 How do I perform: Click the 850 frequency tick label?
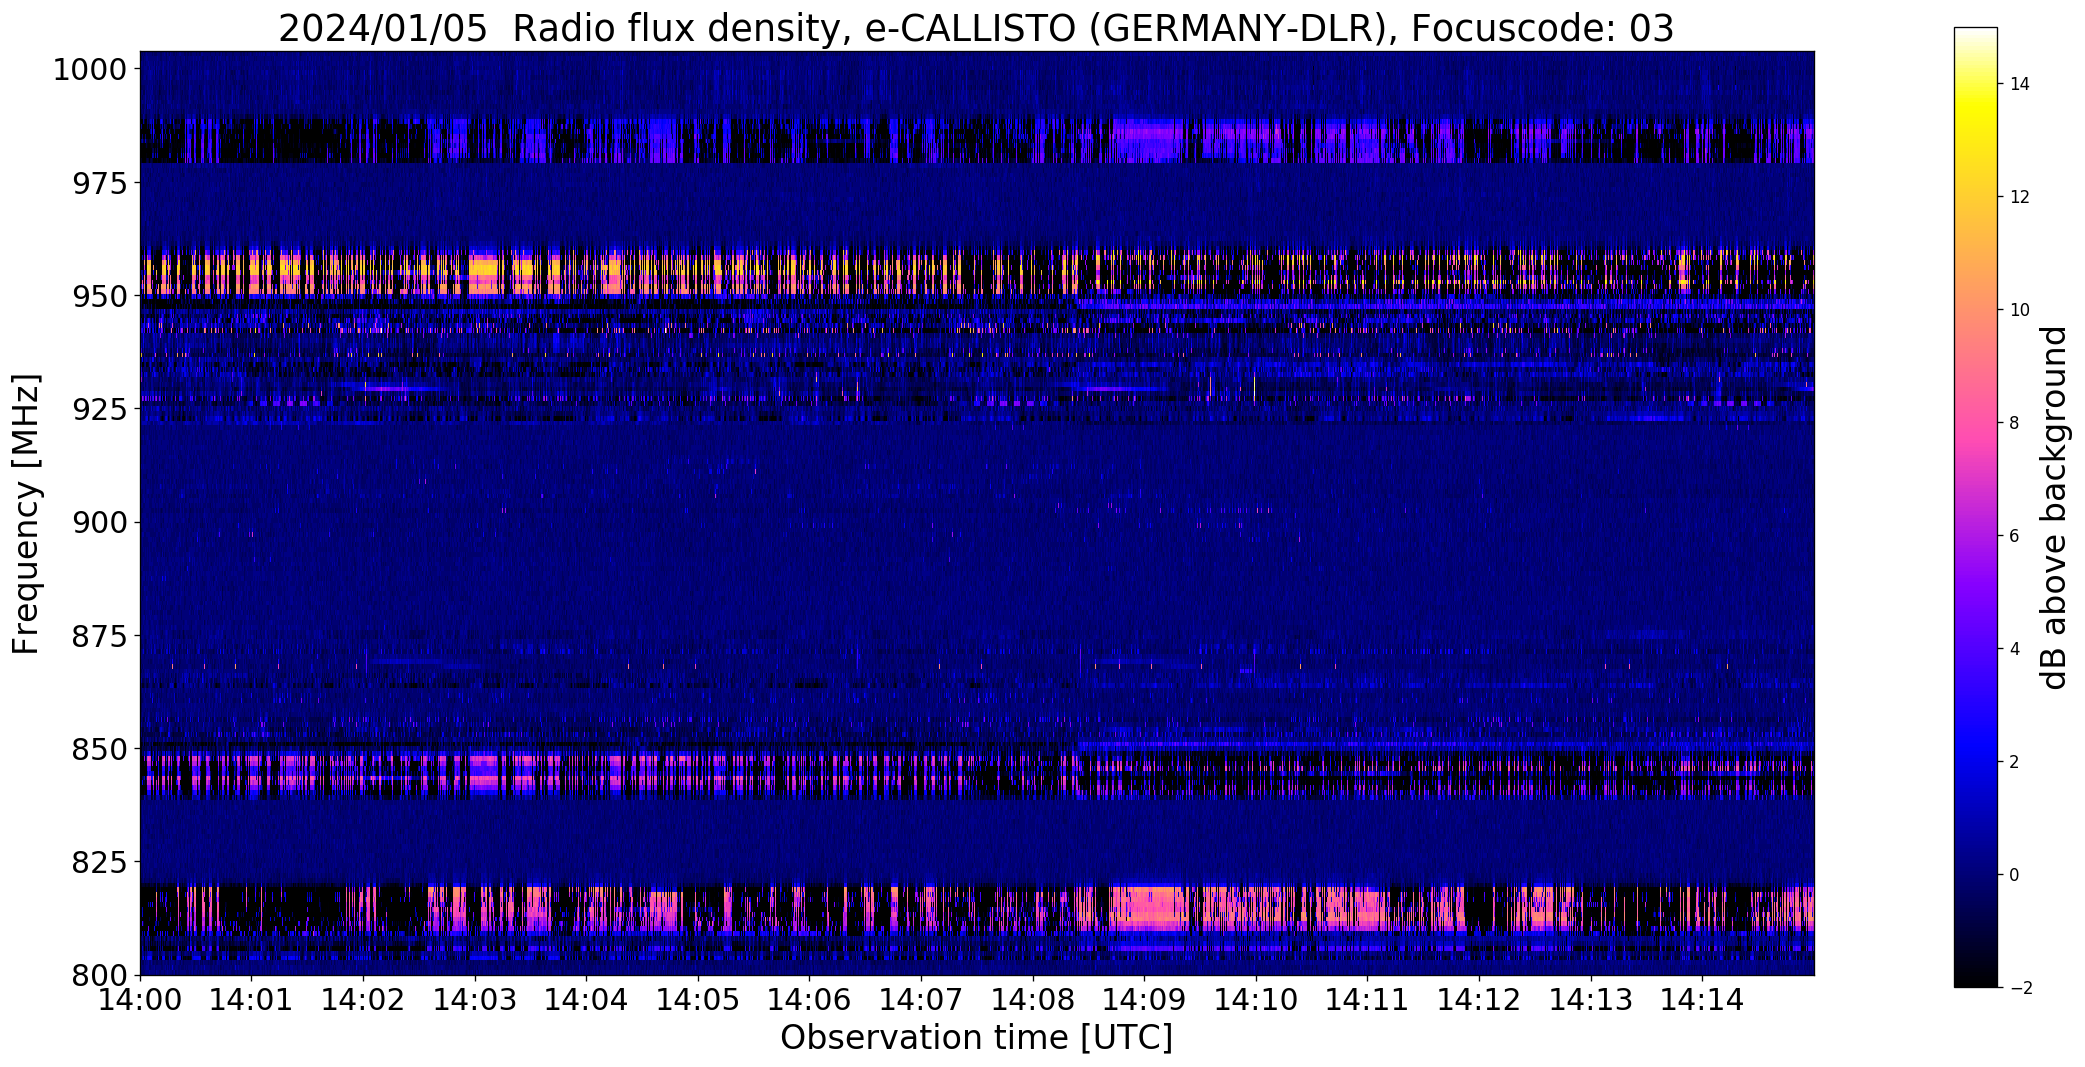(99, 749)
